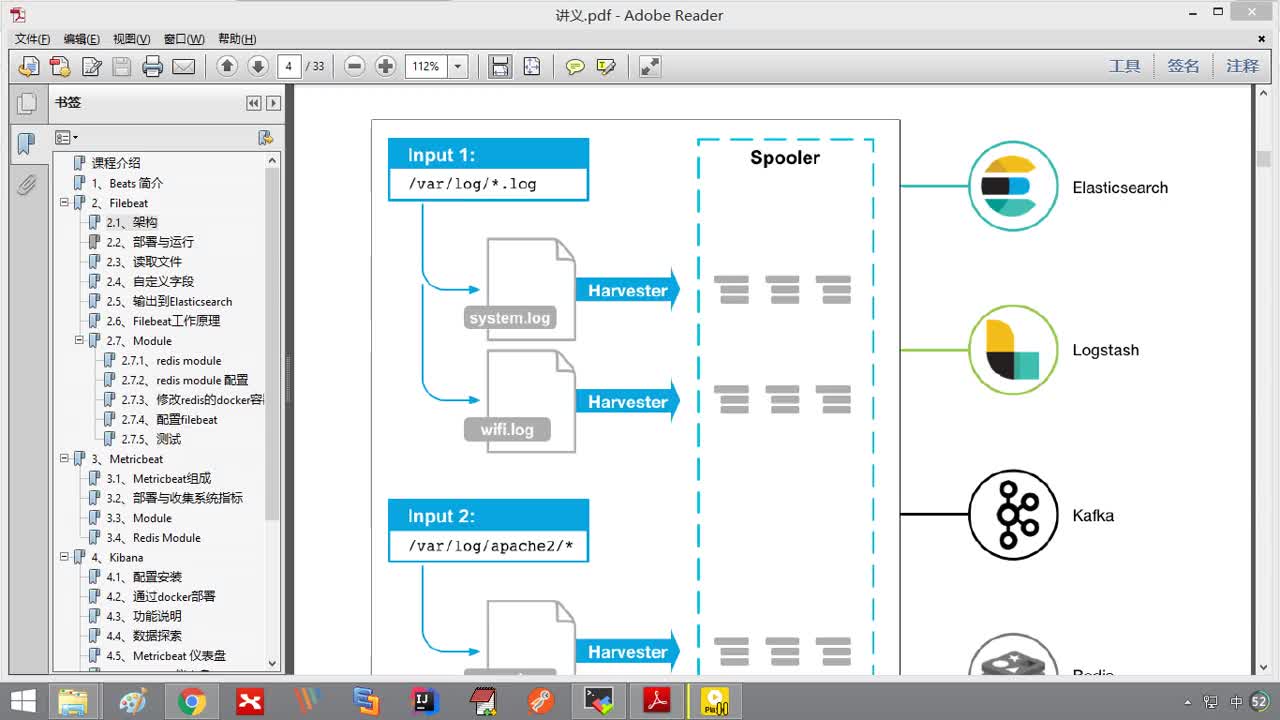The height and width of the screenshot is (720, 1280).
Task: Select the '2.7.4、配置filebeat' bookmark
Action: [169, 420]
